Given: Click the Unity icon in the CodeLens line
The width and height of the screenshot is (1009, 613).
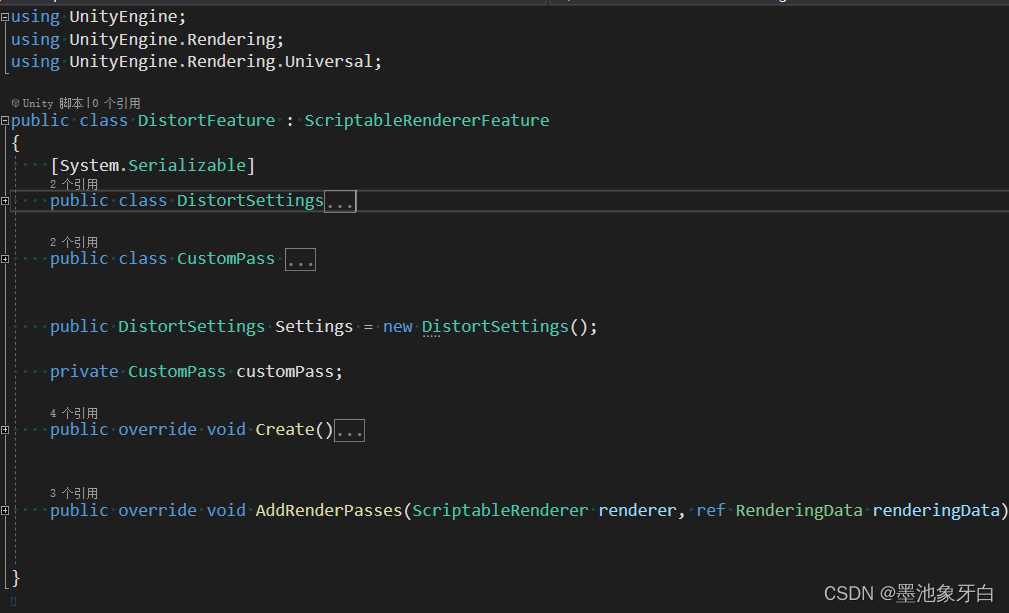Looking at the screenshot, I should [15, 103].
